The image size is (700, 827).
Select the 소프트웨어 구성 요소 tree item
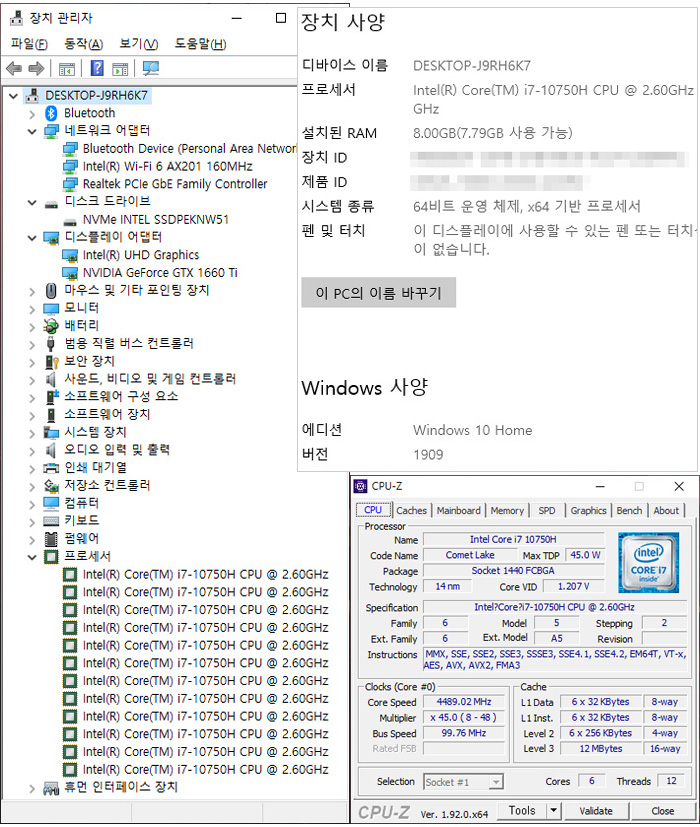[121, 397]
